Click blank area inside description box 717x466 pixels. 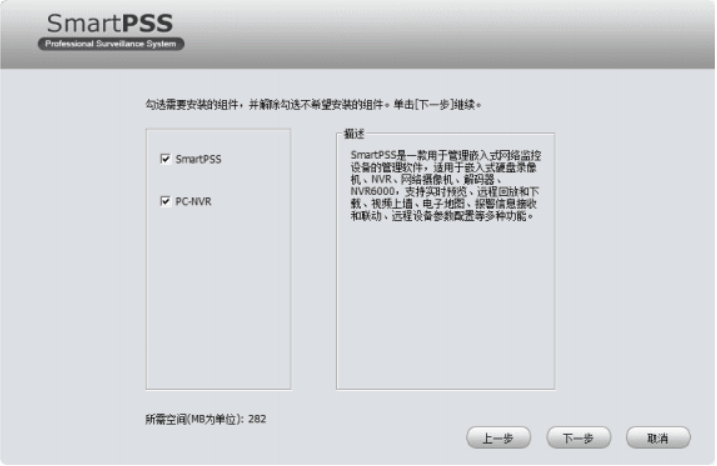(x=445, y=310)
